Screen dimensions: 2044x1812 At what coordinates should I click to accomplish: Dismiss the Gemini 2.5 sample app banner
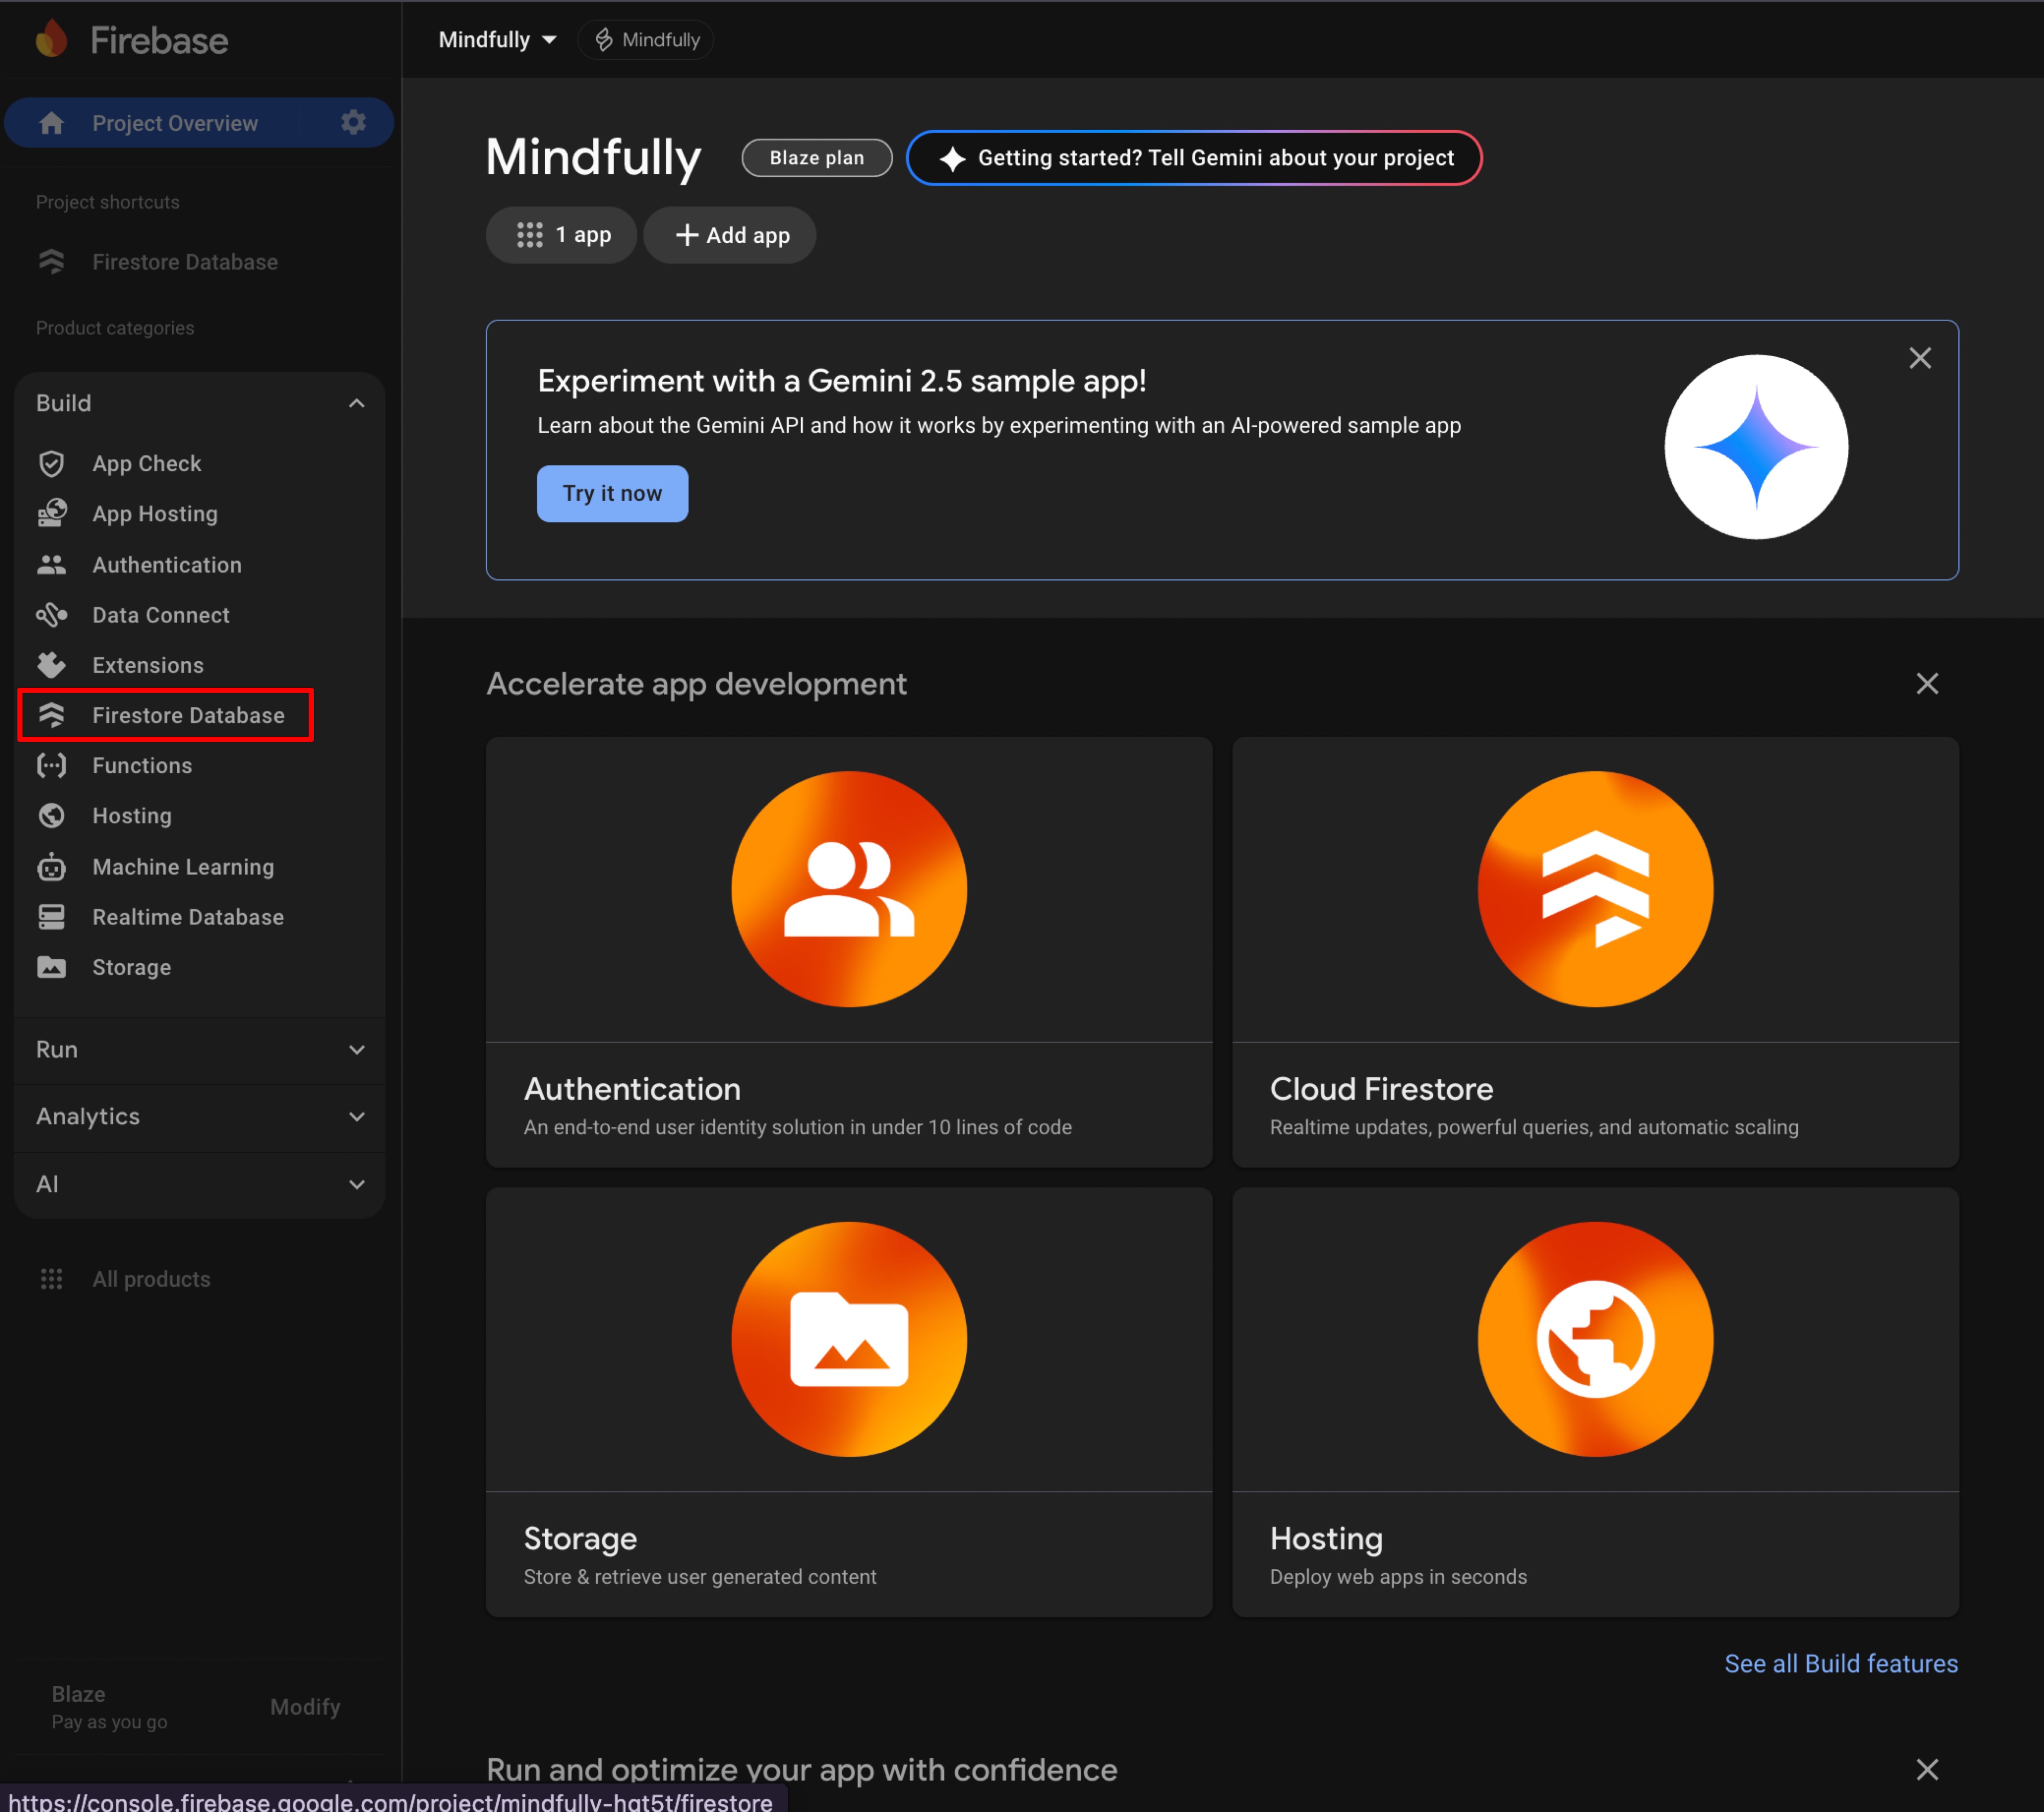coord(1919,358)
